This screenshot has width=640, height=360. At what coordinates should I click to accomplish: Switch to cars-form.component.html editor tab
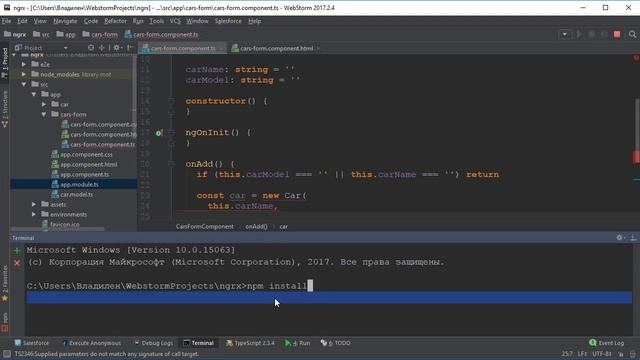click(x=276, y=48)
